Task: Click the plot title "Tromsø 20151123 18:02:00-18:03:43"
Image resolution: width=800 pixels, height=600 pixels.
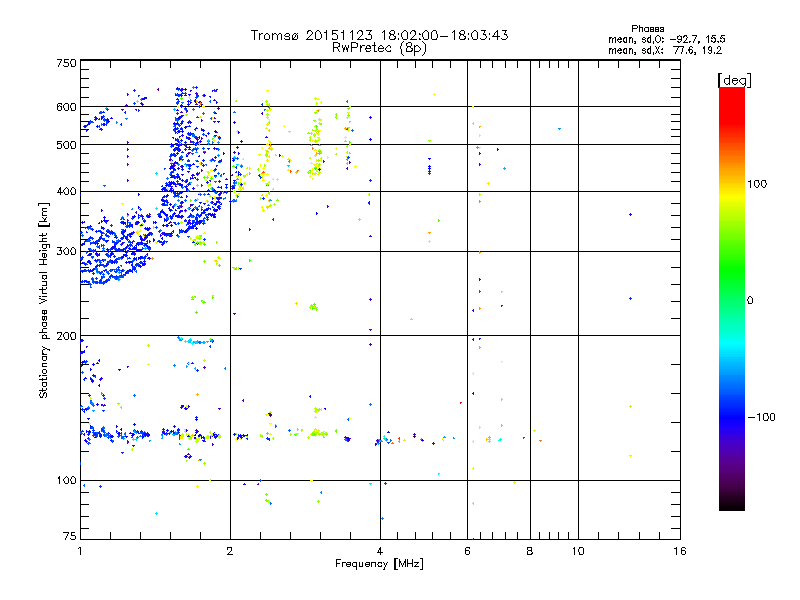Action: click(x=379, y=35)
